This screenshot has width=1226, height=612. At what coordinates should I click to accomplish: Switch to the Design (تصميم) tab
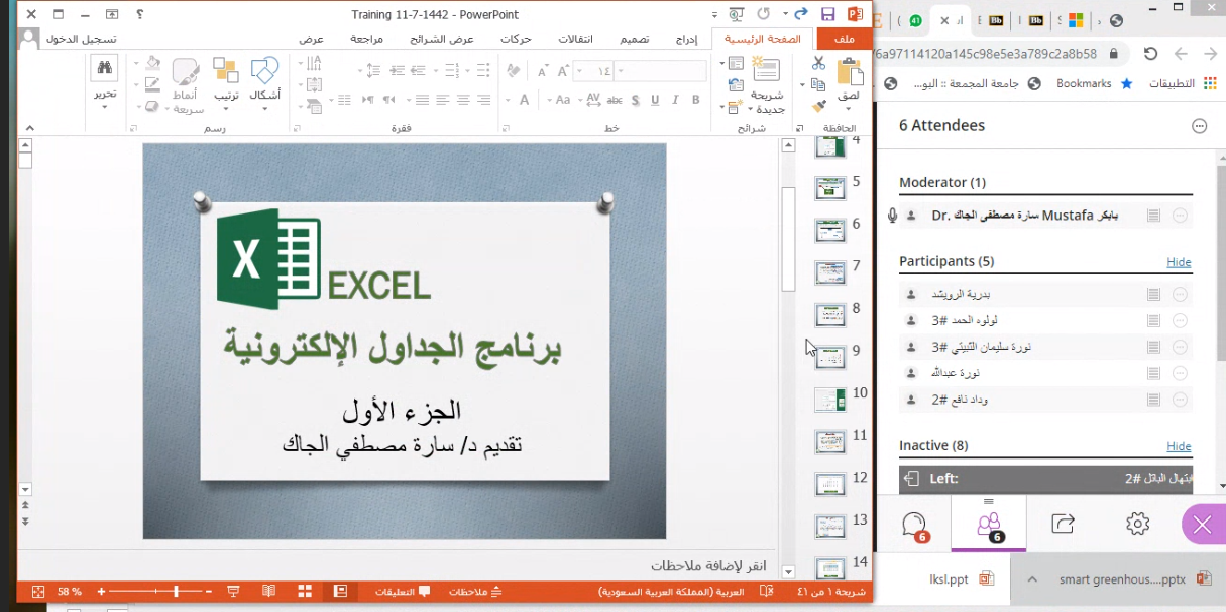(x=635, y=39)
